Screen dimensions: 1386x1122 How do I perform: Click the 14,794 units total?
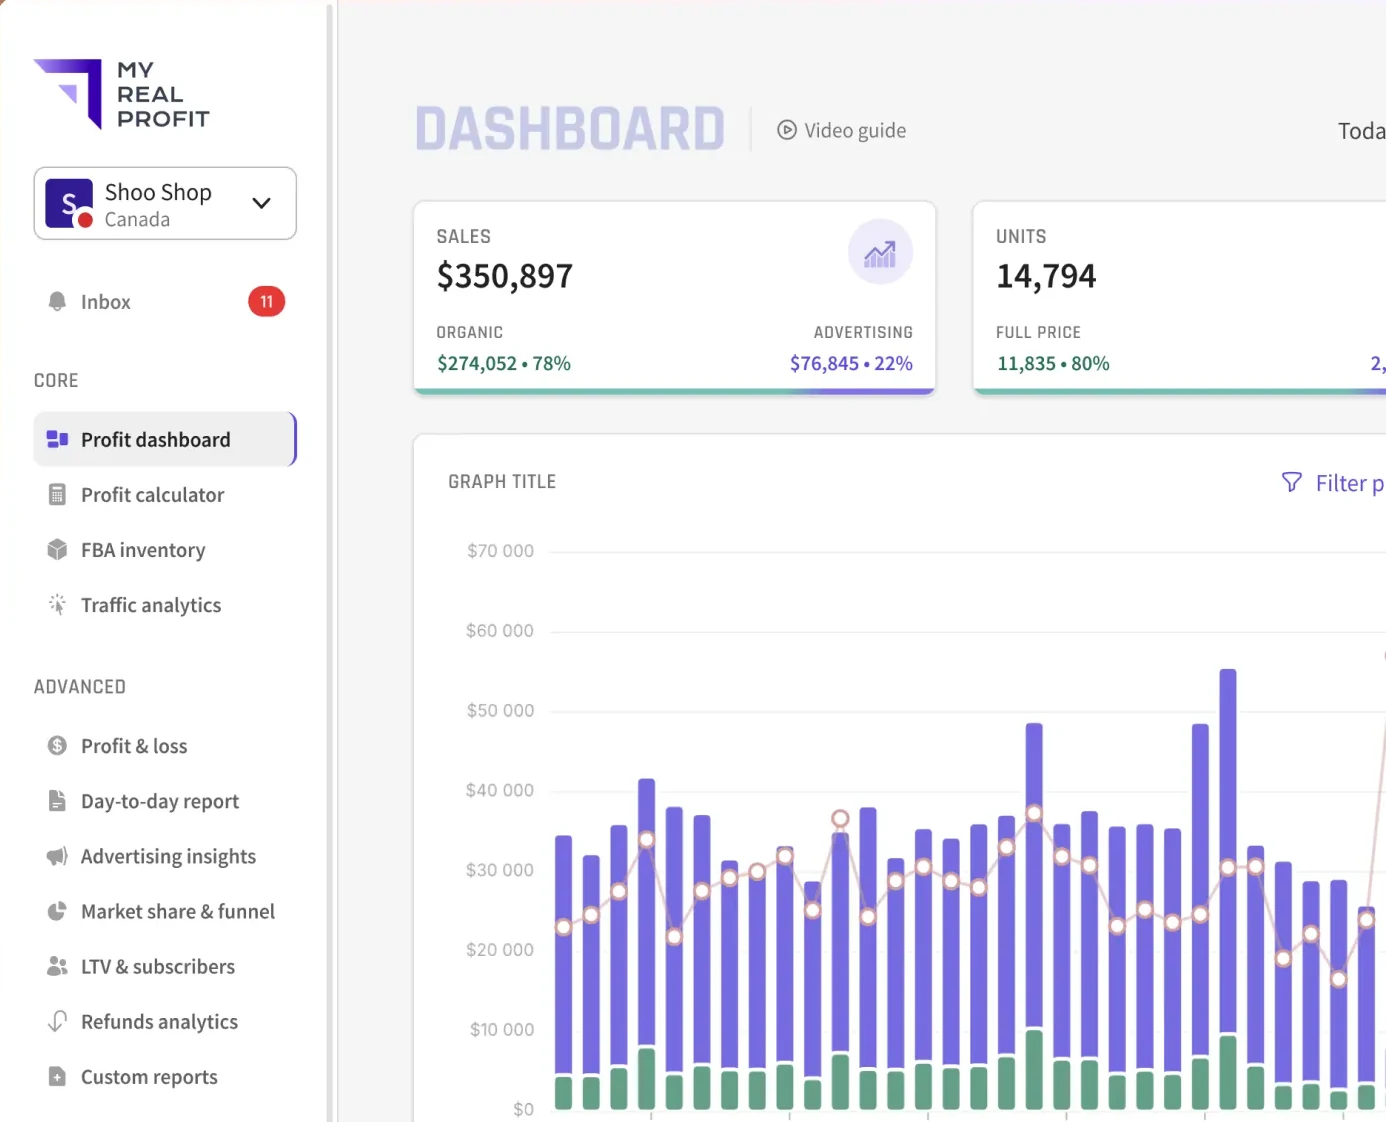tap(1046, 276)
